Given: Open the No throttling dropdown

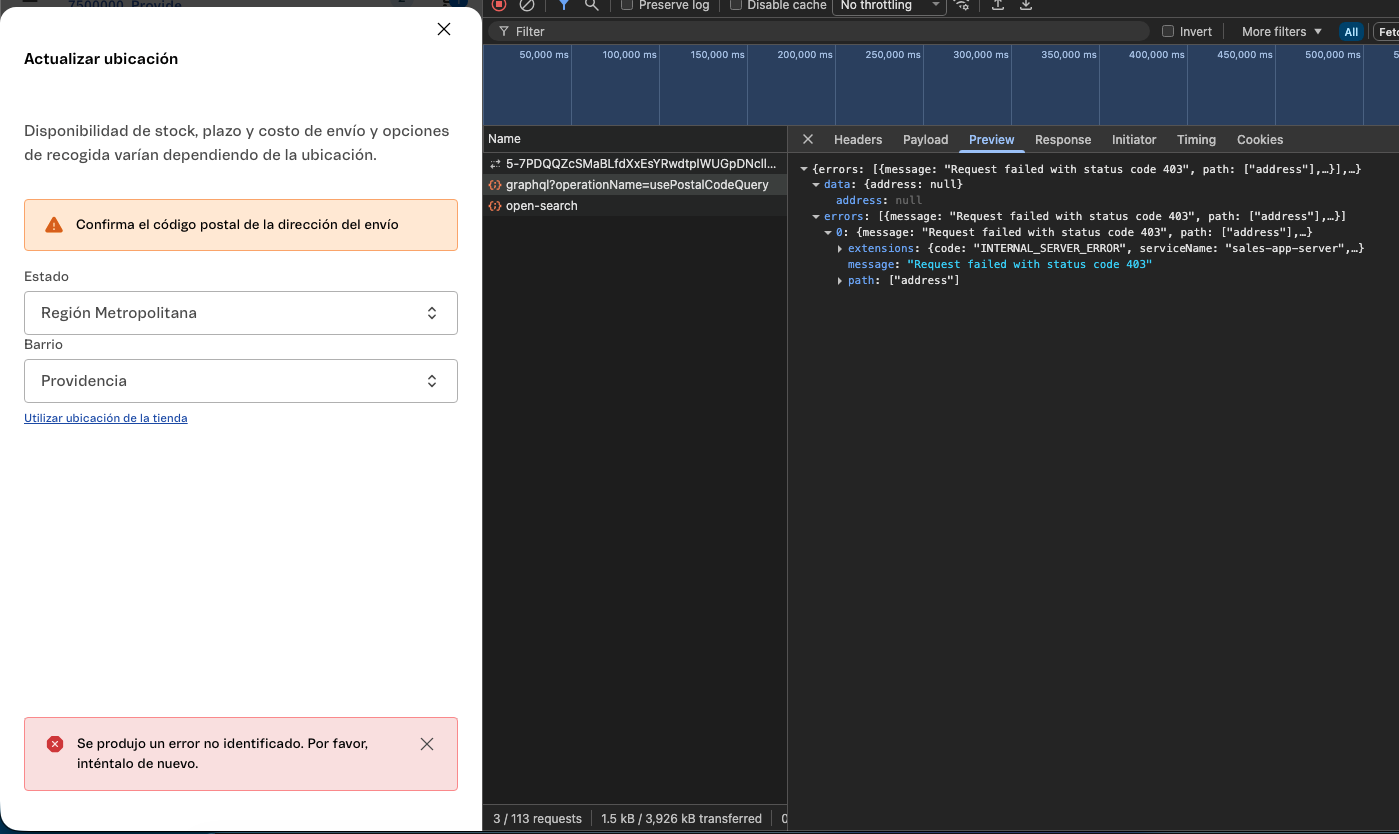Looking at the screenshot, I should [888, 5].
